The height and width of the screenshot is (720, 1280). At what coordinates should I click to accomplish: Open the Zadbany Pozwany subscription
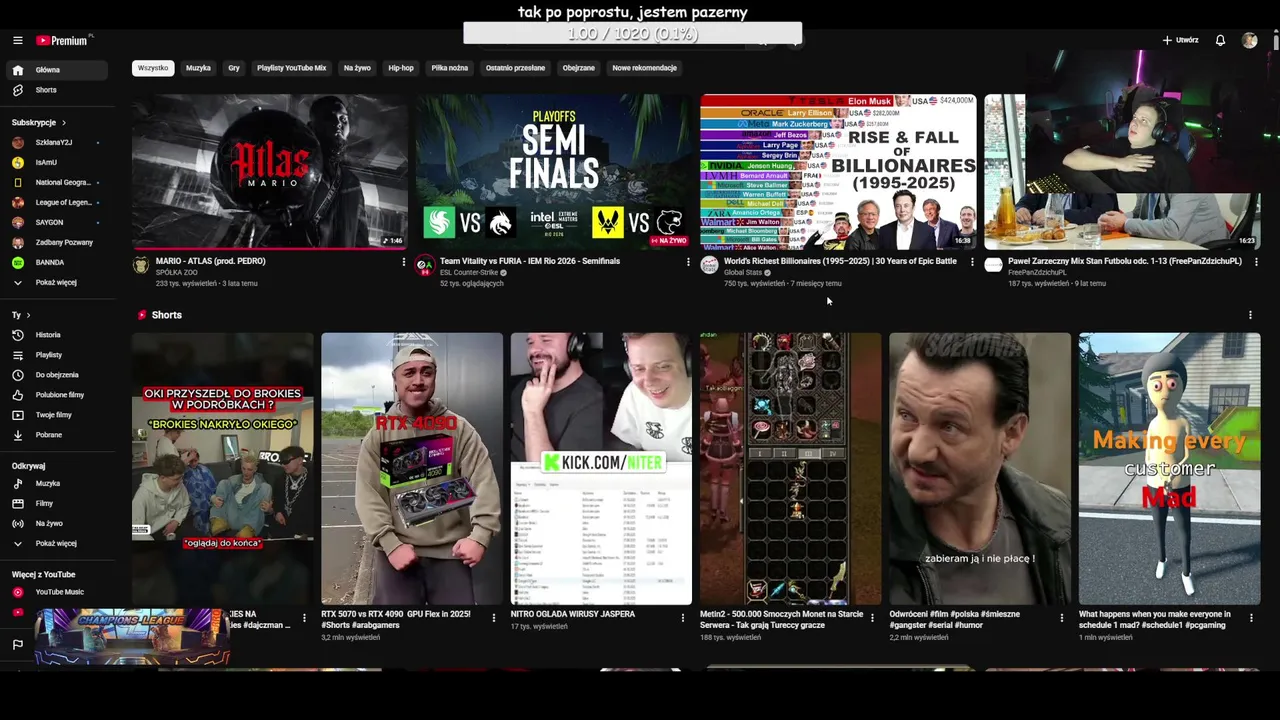pos(55,242)
